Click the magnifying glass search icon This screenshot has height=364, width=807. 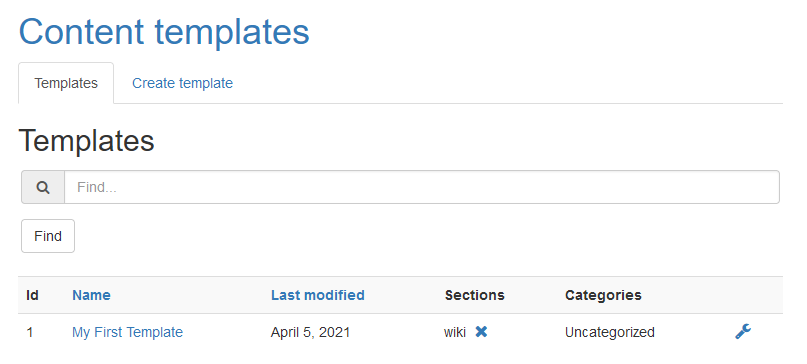(x=43, y=187)
